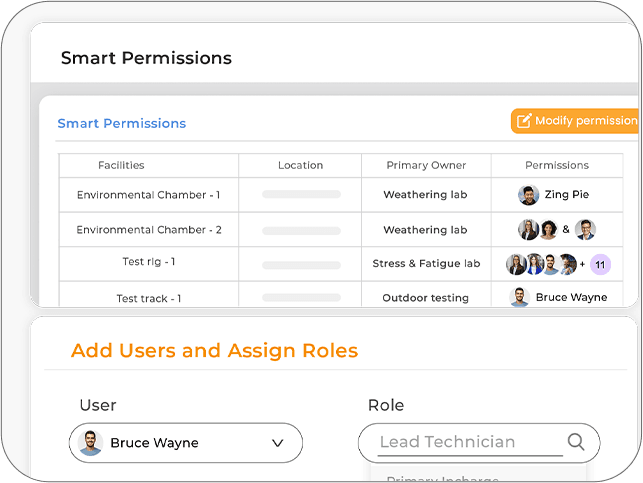The width and height of the screenshot is (643, 483).
Task: Click the purple 11 more-users badge
Action: click(x=600, y=265)
